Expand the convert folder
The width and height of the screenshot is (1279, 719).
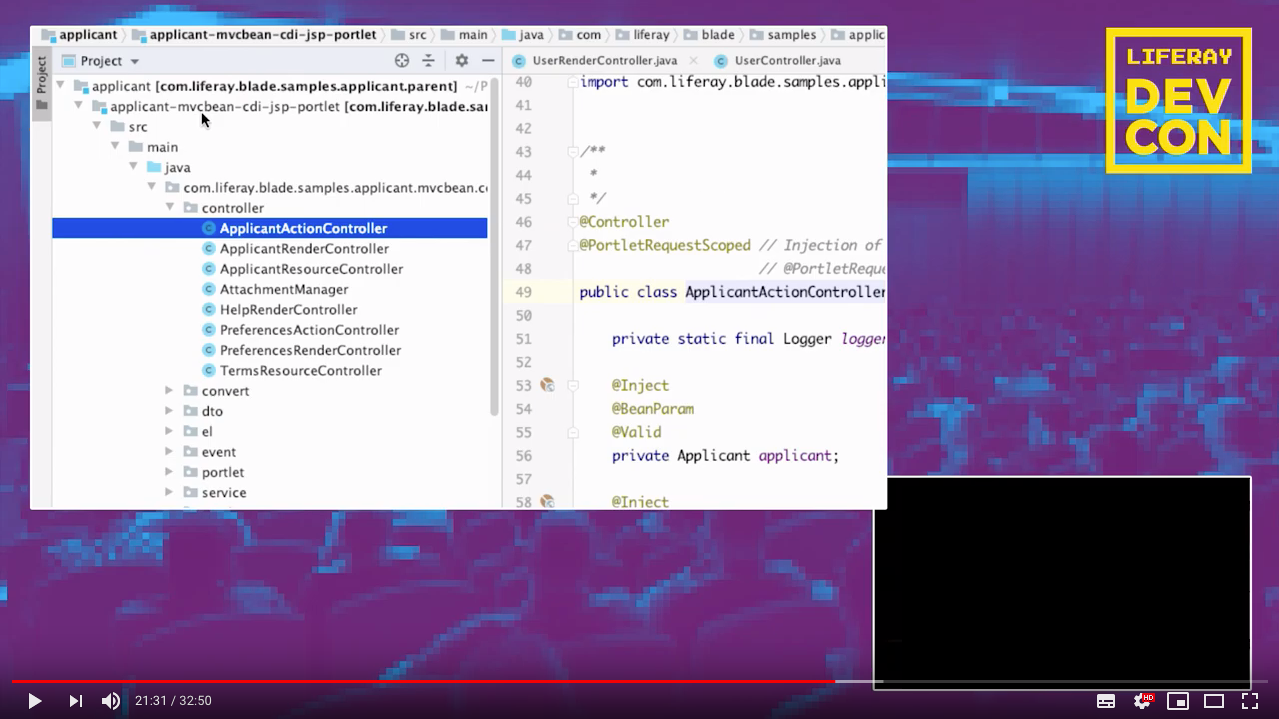coord(170,391)
